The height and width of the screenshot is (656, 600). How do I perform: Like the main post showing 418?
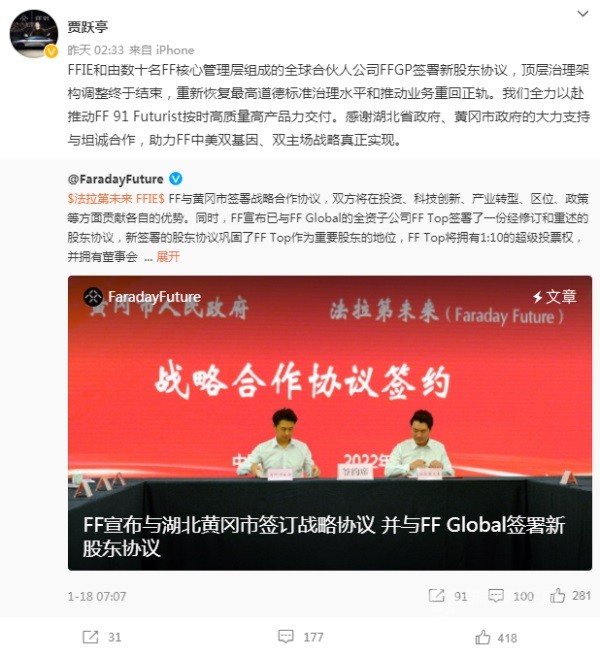point(496,638)
